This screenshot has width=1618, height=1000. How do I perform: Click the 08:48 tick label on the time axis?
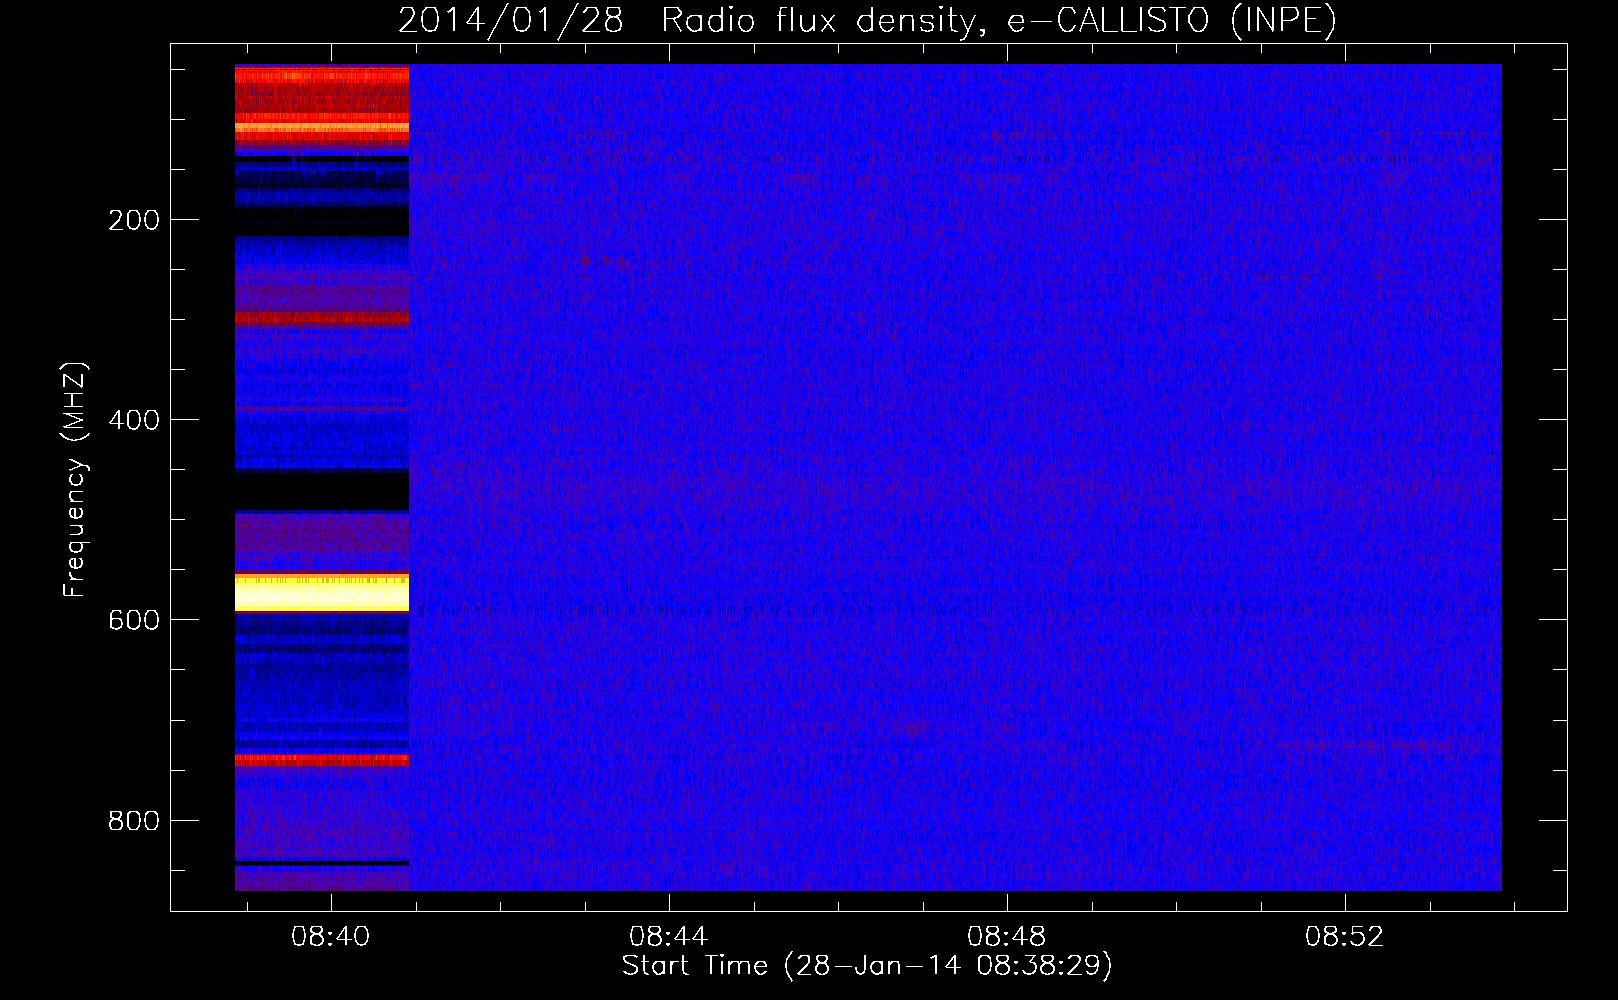click(x=1006, y=936)
